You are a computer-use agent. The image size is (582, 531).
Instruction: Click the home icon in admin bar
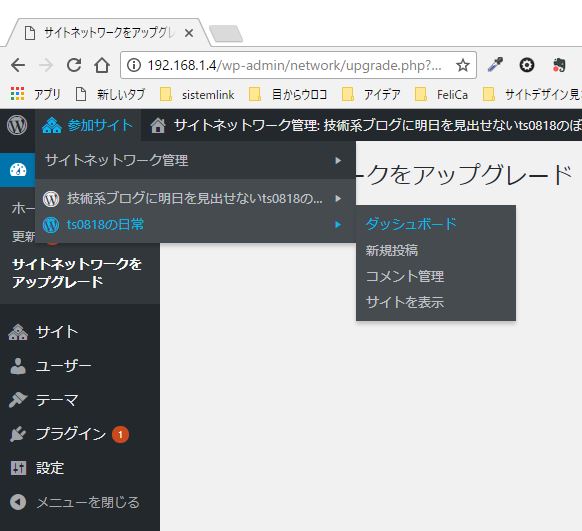[158, 125]
